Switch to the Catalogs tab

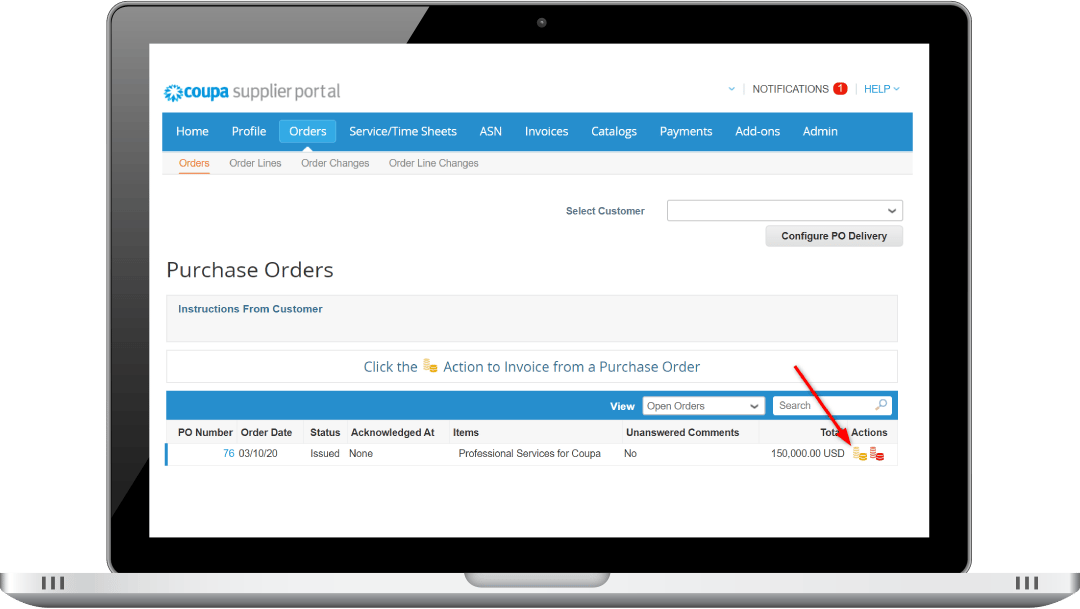(613, 131)
